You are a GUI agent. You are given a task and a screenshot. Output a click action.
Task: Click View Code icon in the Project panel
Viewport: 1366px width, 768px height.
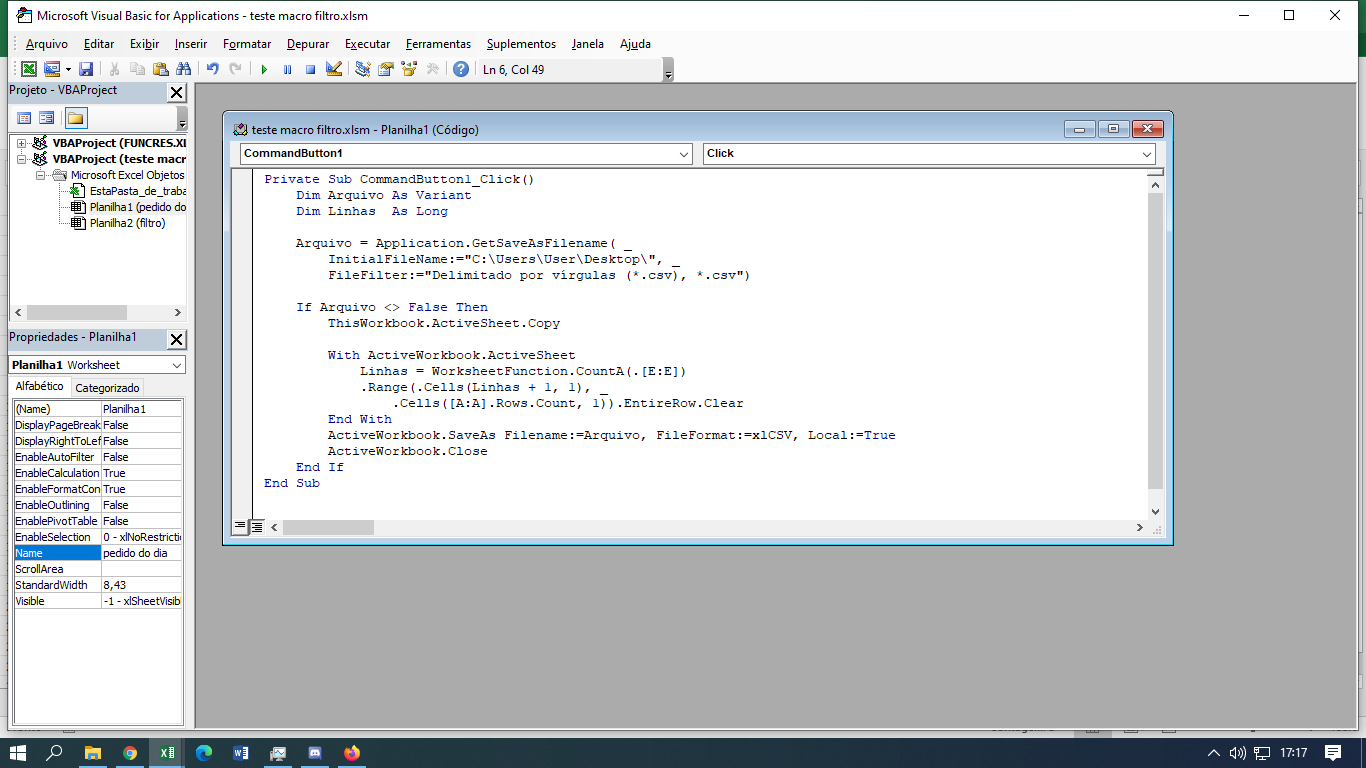[x=24, y=118]
